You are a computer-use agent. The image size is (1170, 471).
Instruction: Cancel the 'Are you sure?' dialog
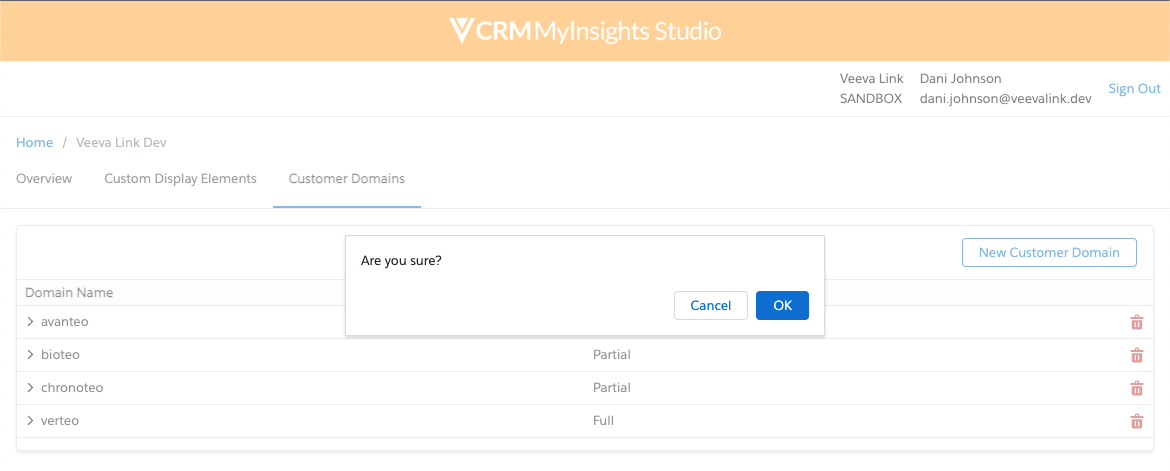[x=710, y=306]
